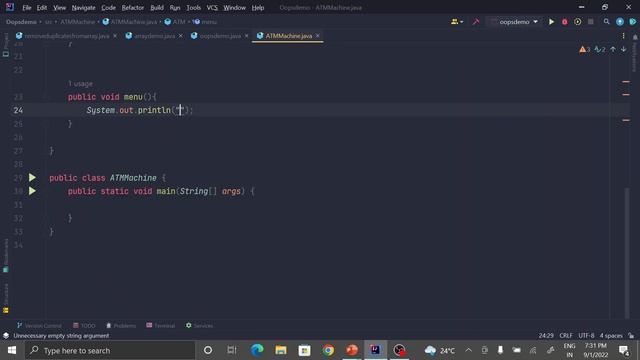Open the Navigate menu
This screenshot has width=640, height=360.
click(x=83, y=8)
